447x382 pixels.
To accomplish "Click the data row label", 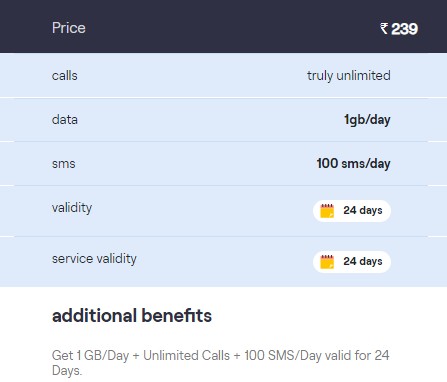I will pos(65,120).
